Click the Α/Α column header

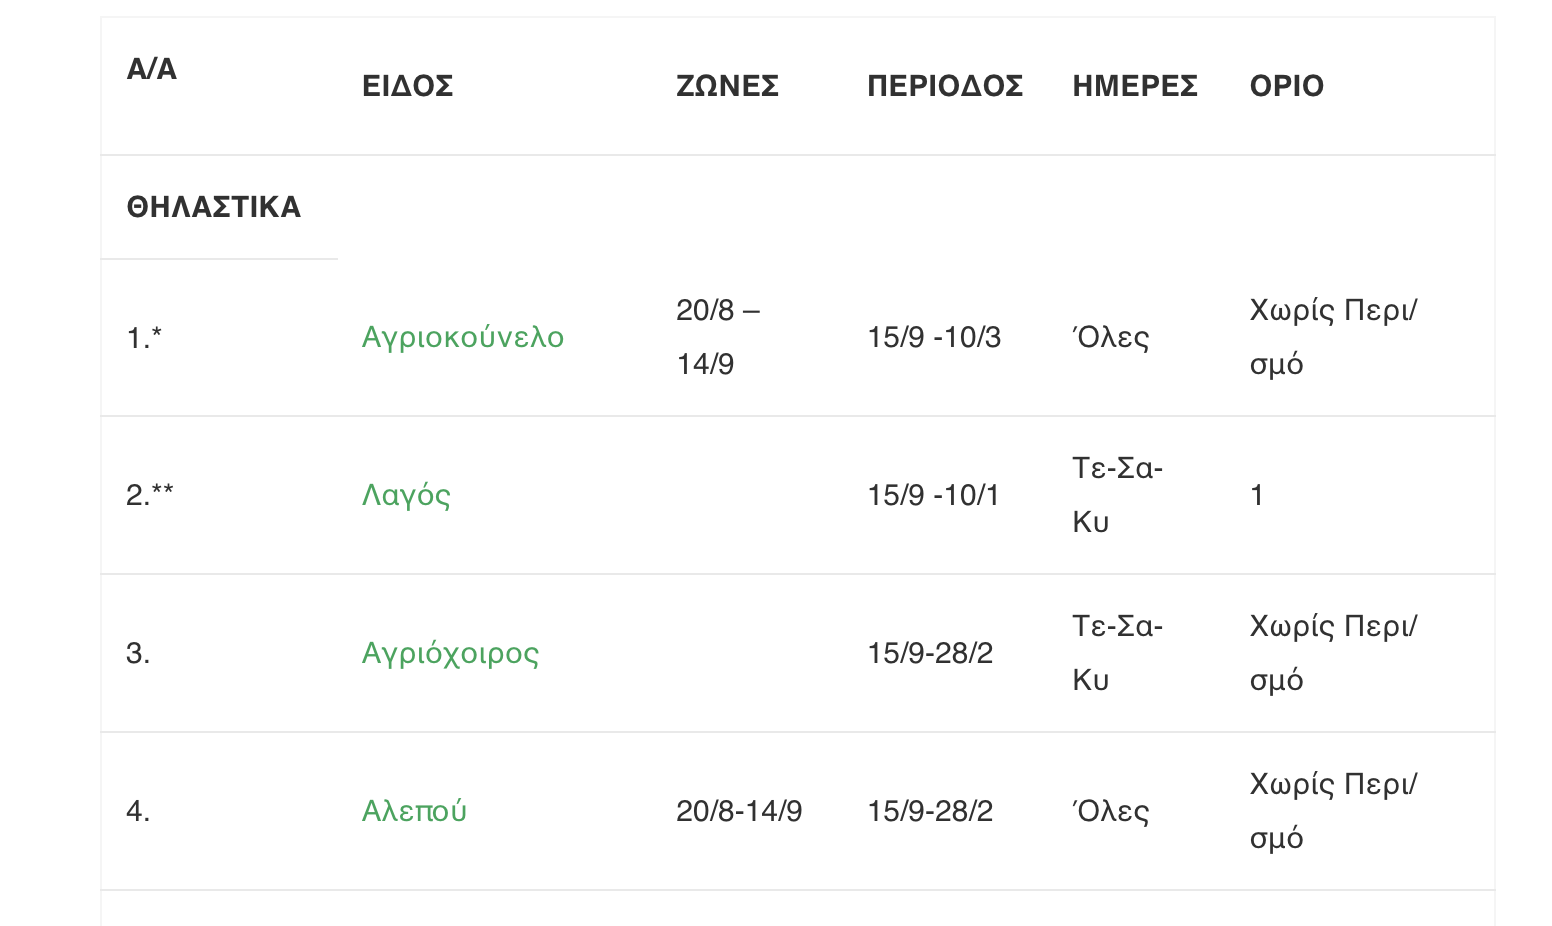pos(152,69)
